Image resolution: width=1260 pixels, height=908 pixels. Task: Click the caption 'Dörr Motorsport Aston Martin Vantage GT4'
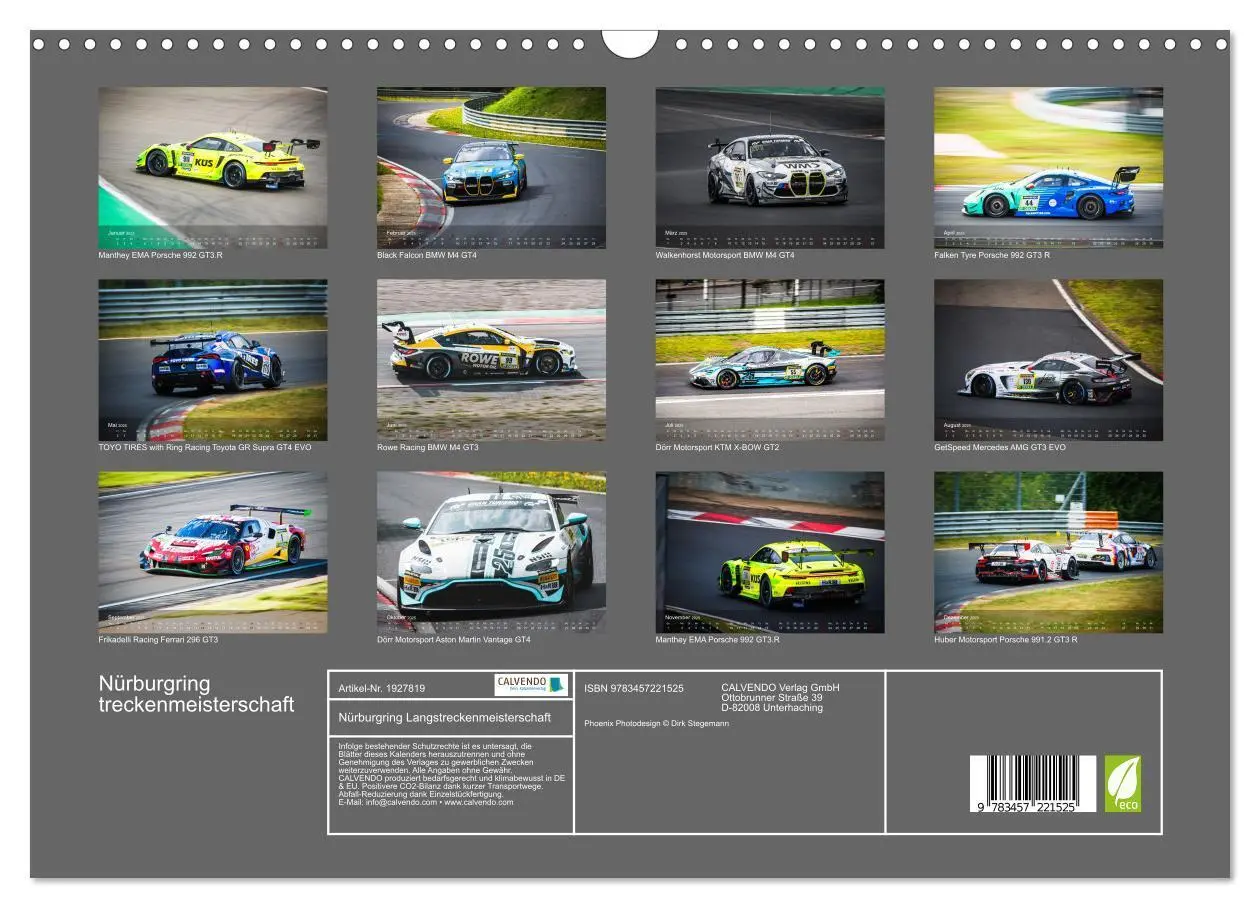(454, 640)
